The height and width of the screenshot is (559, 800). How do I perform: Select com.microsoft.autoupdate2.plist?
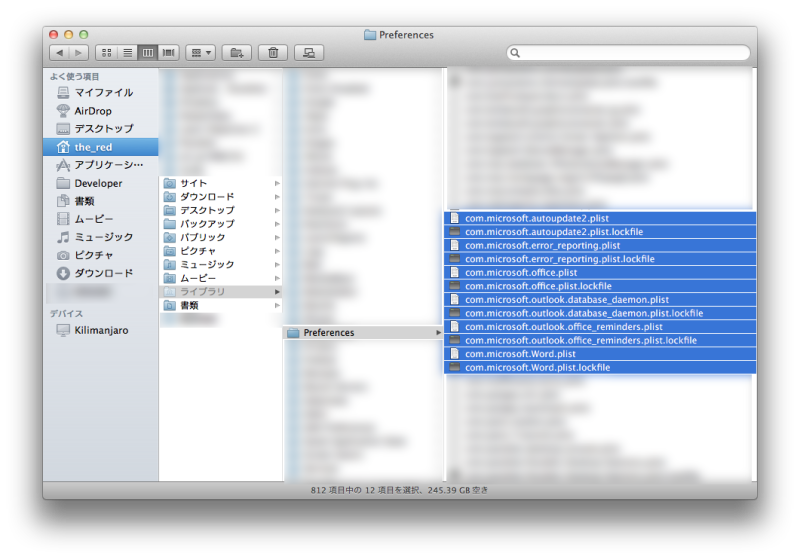(600, 218)
